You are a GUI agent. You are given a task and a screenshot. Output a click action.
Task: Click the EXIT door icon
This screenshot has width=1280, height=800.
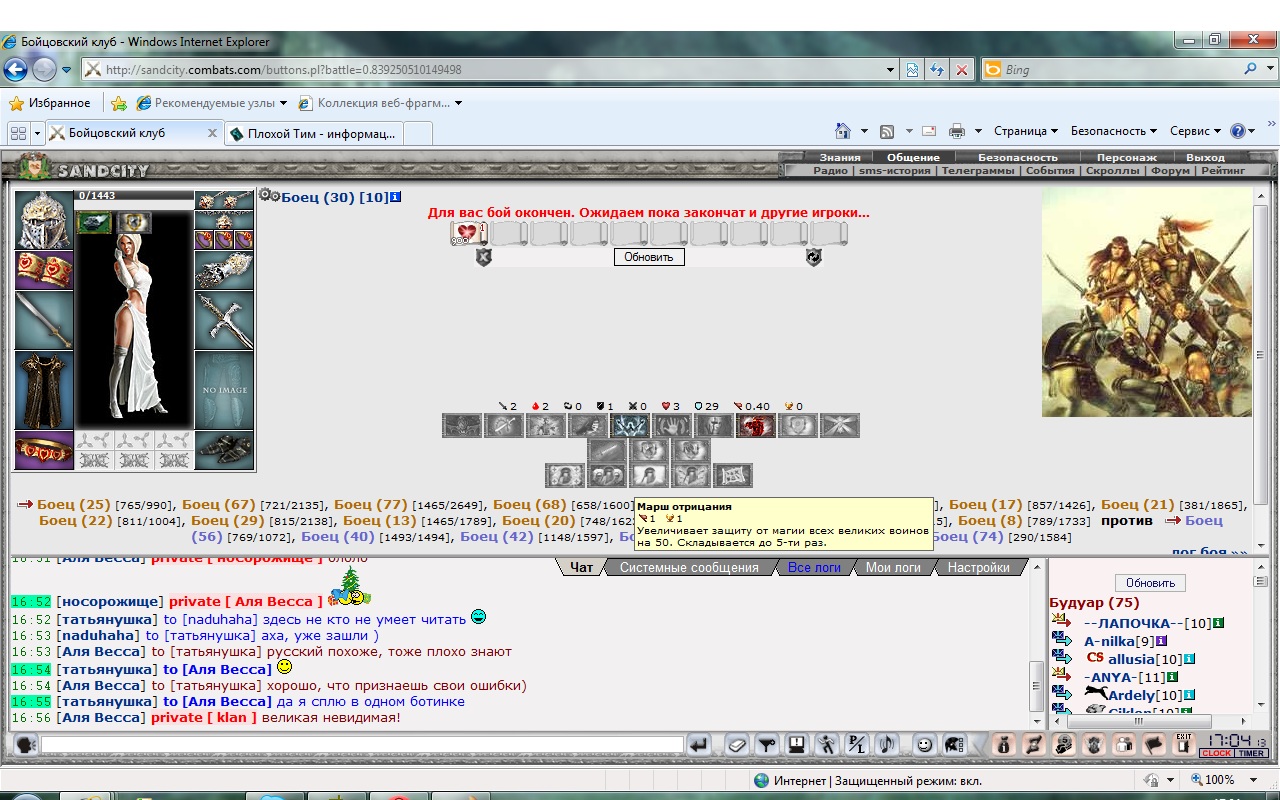[x=1183, y=744]
